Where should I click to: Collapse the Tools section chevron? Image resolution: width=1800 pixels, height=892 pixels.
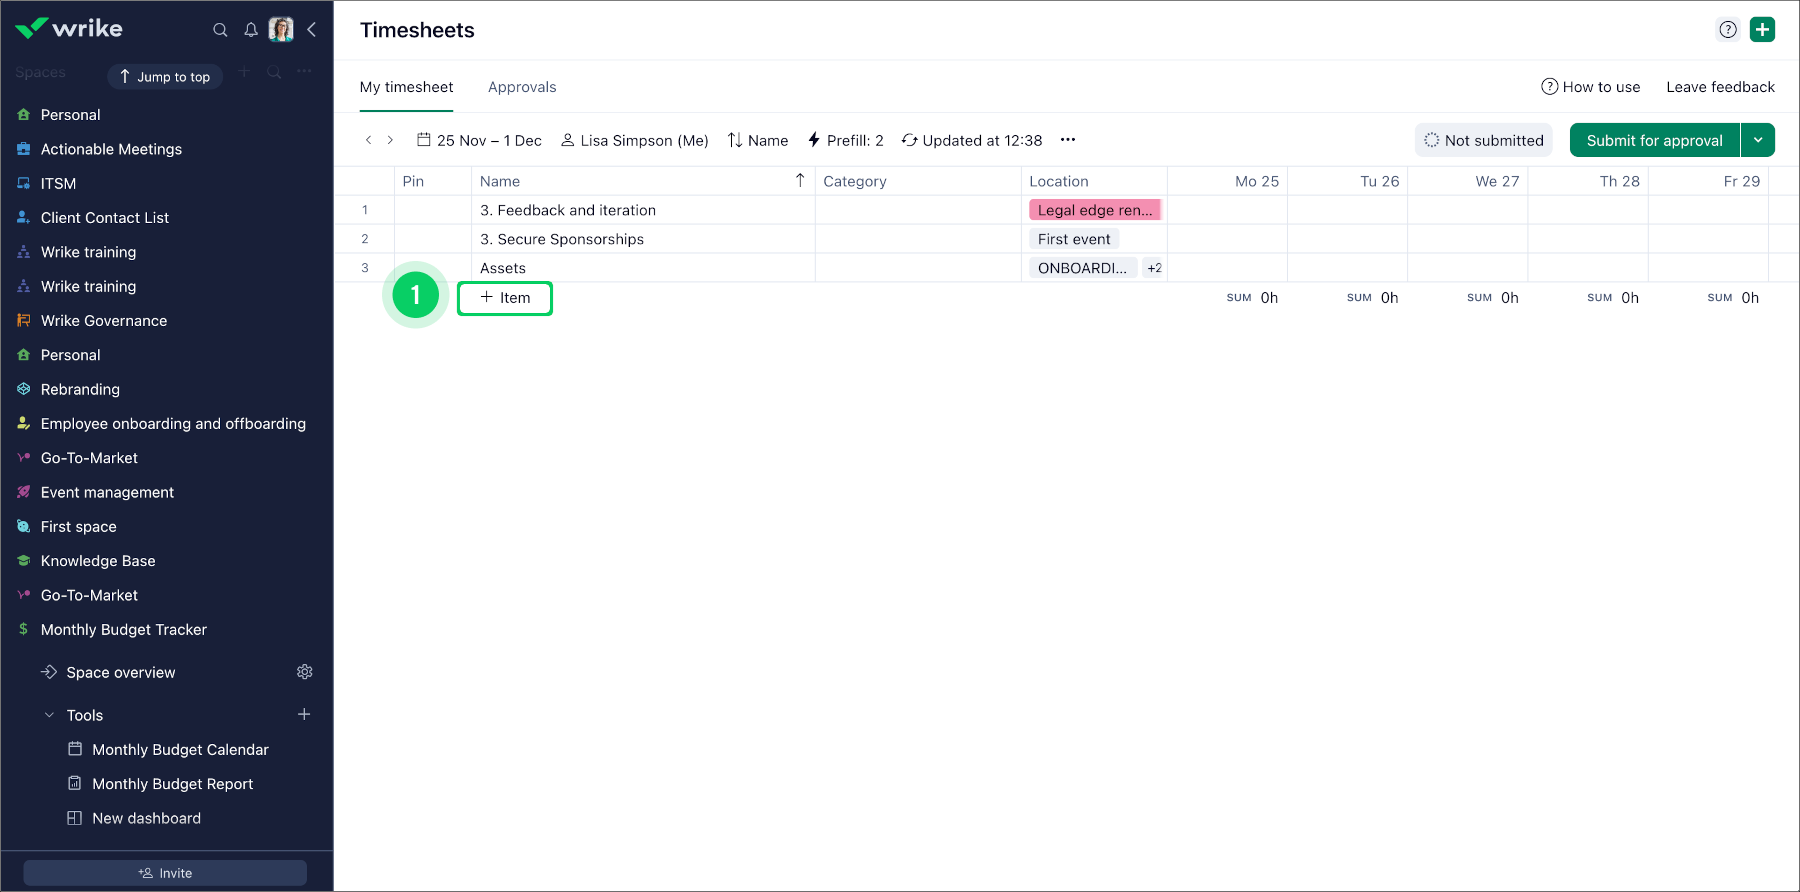[49, 715]
